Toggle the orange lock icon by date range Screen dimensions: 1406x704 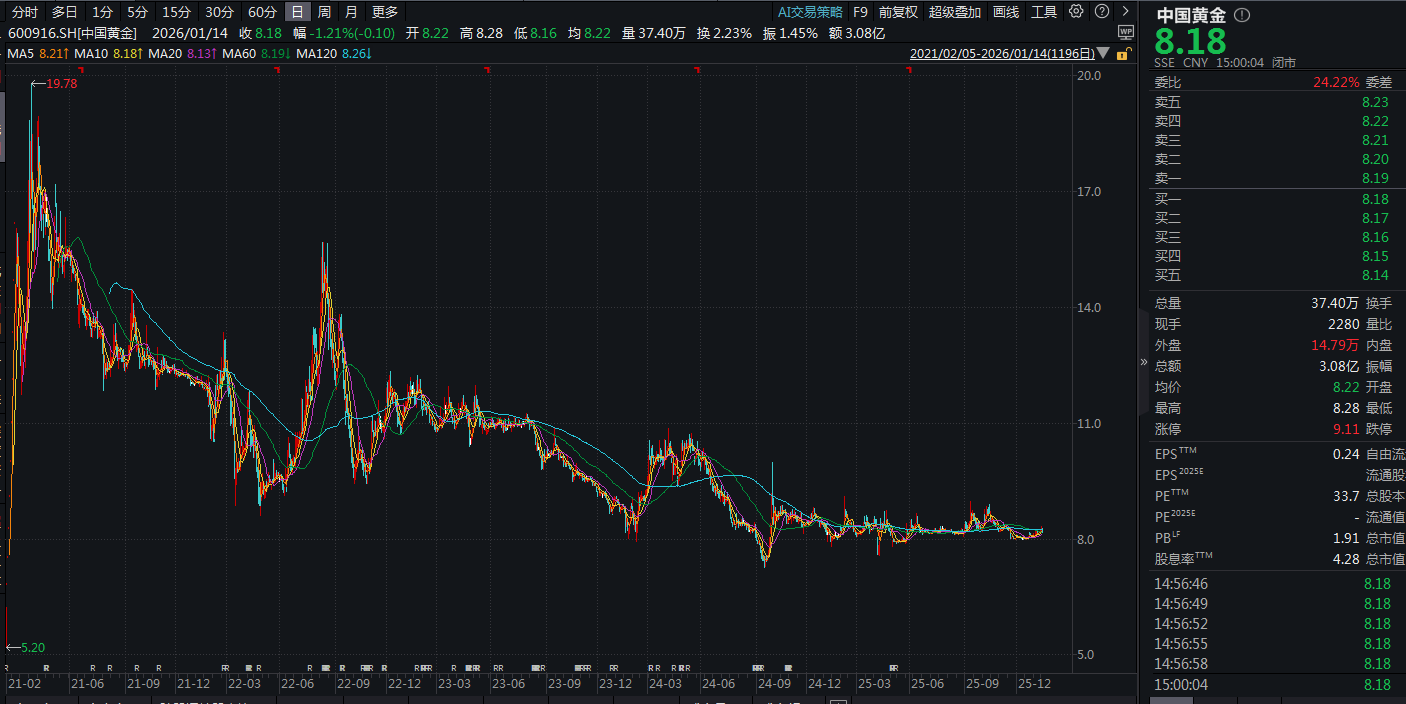1125,53
